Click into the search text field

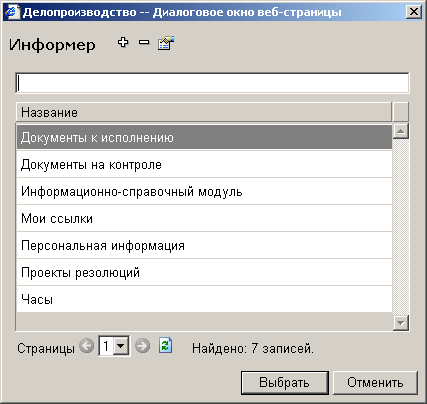click(212, 83)
